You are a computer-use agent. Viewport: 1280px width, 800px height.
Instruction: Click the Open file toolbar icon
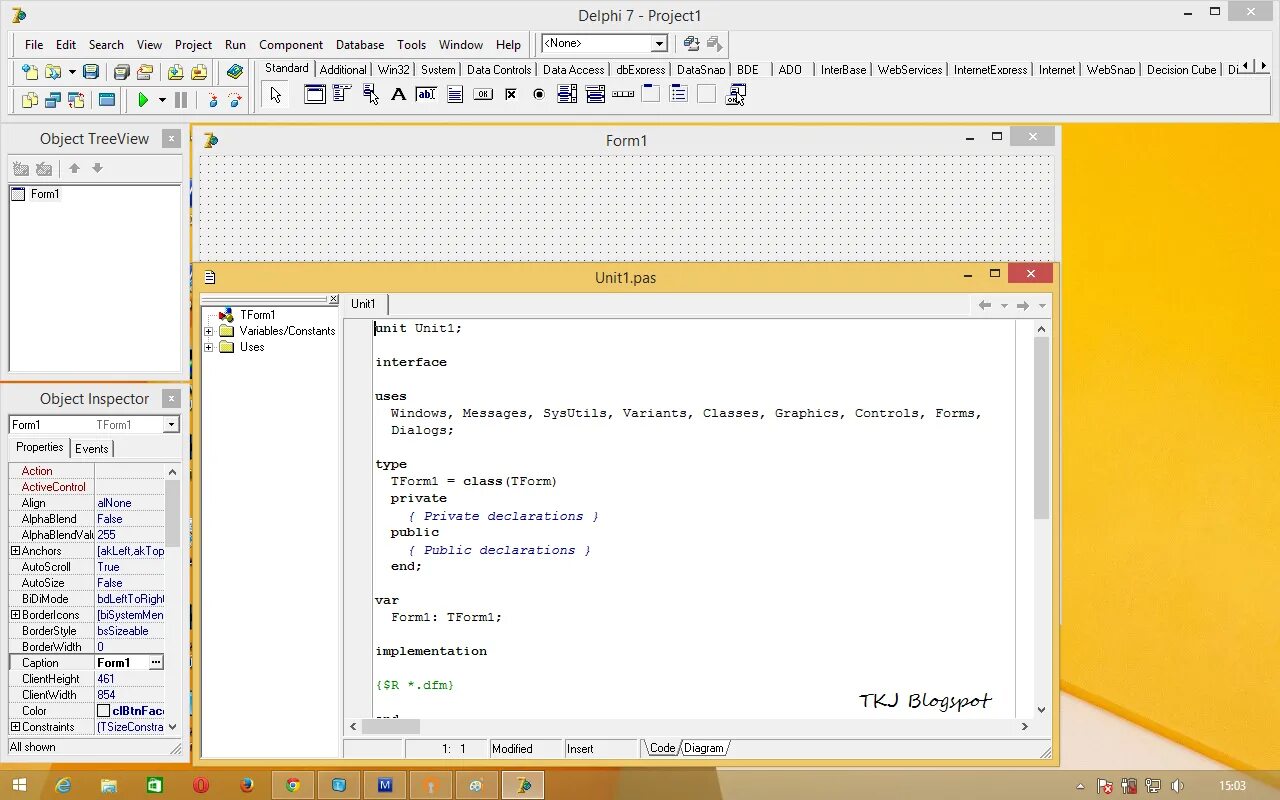coord(52,72)
